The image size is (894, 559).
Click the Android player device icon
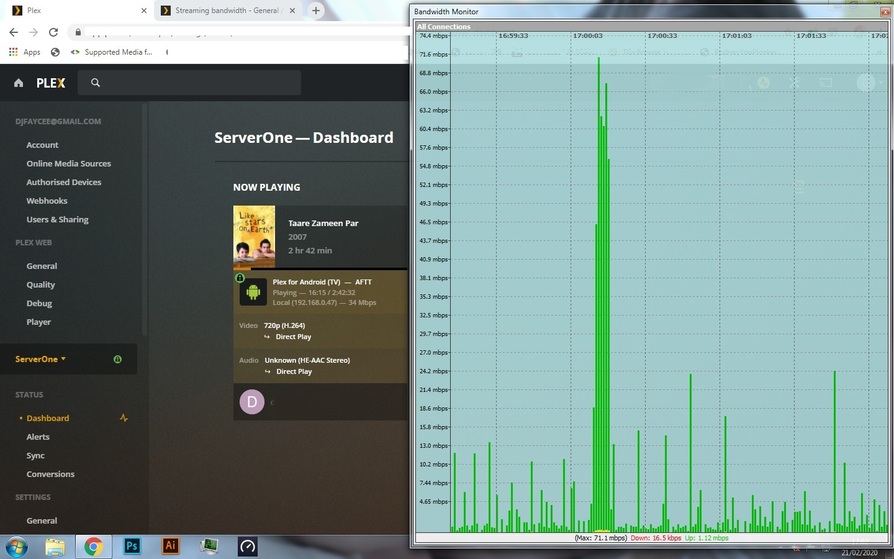click(253, 292)
